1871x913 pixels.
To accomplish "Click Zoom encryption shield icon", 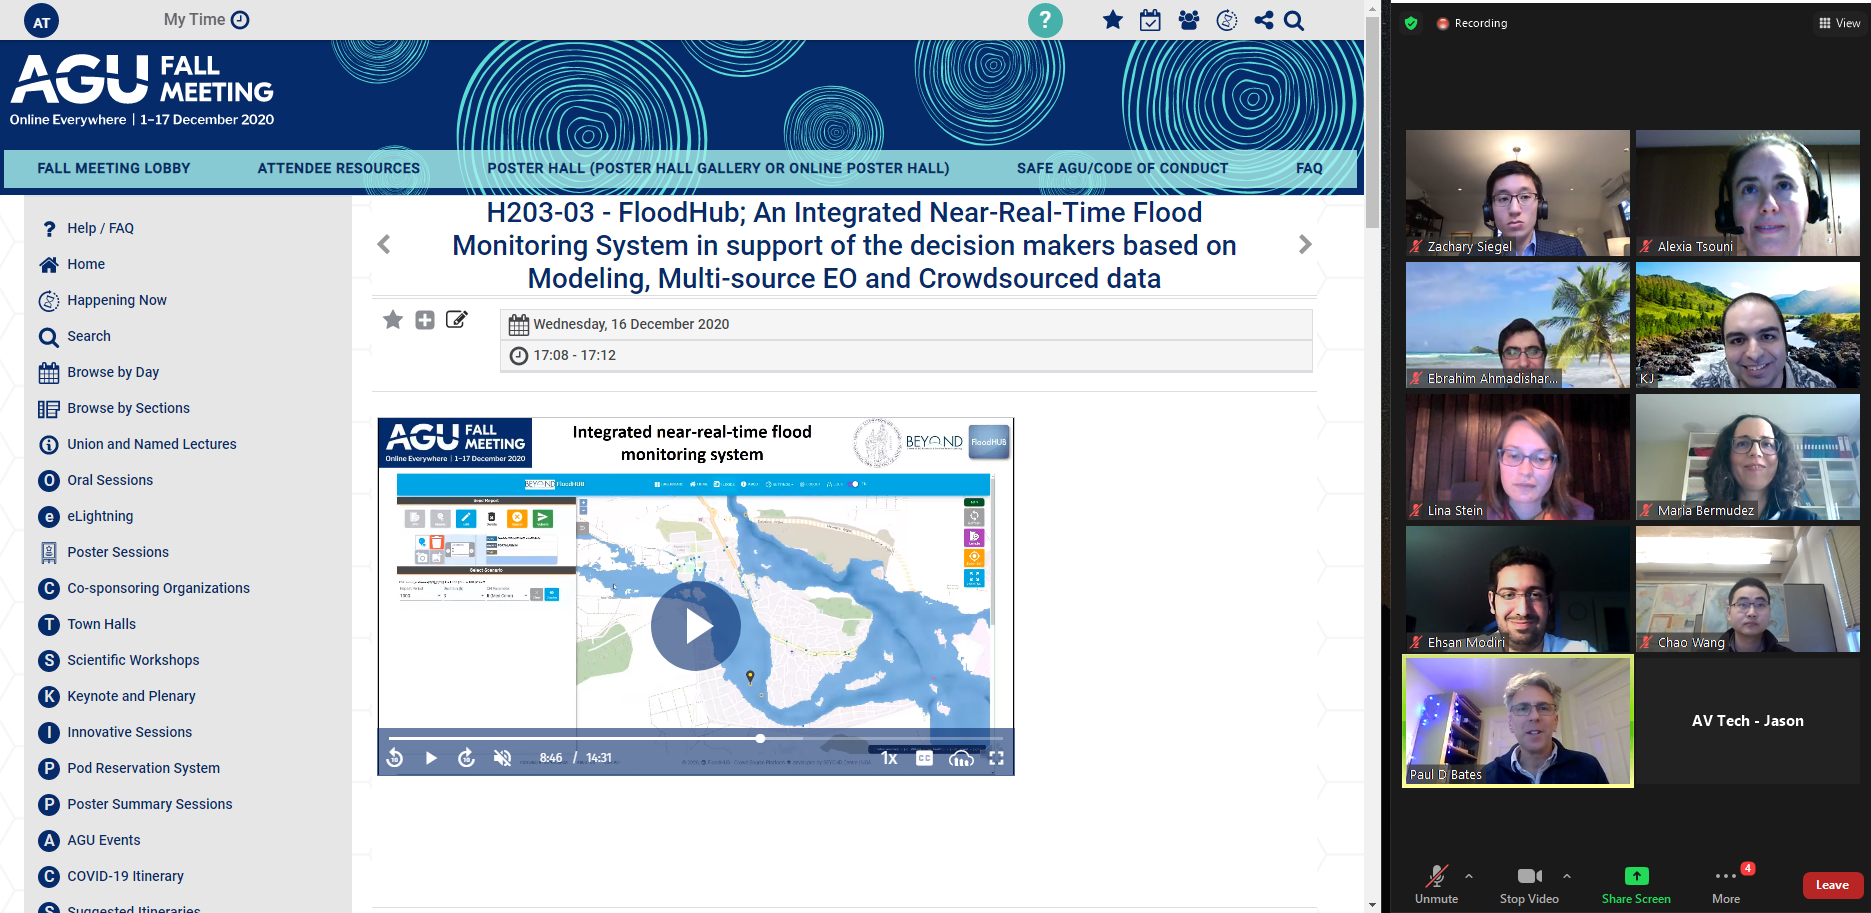I will click(1411, 23).
